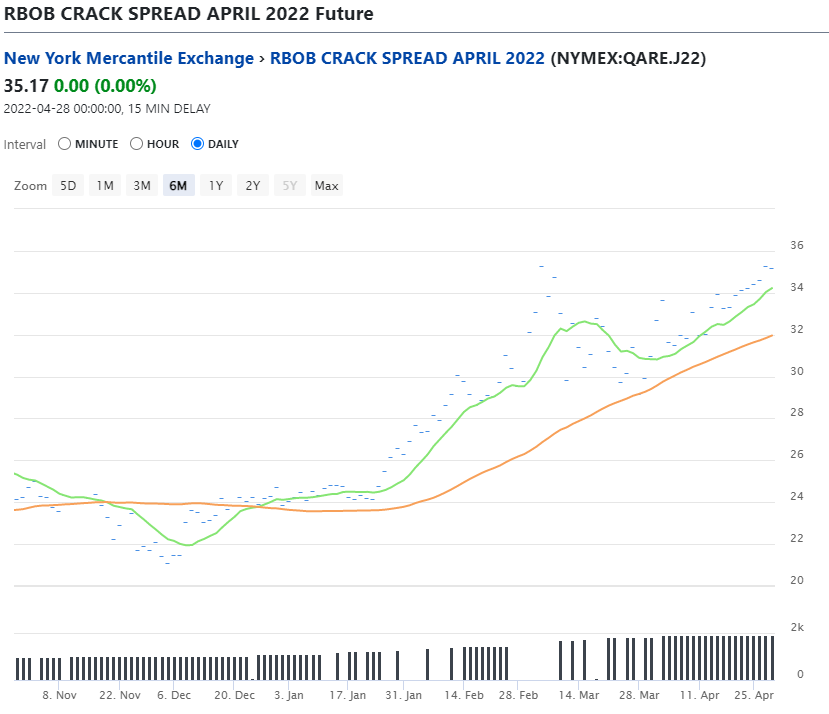
Task: Click the 14. Mar date axis label
Action: pos(579,695)
